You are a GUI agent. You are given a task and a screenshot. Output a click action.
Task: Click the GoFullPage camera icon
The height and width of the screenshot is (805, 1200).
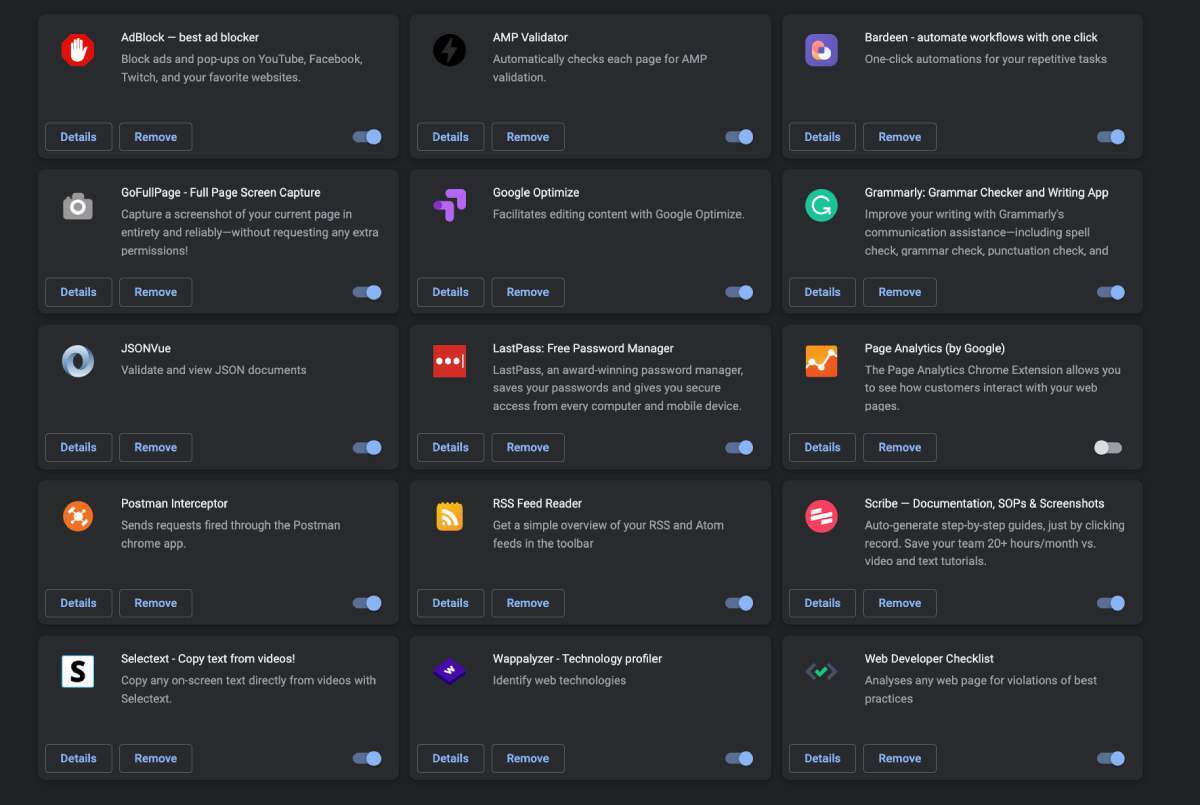coord(77,206)
